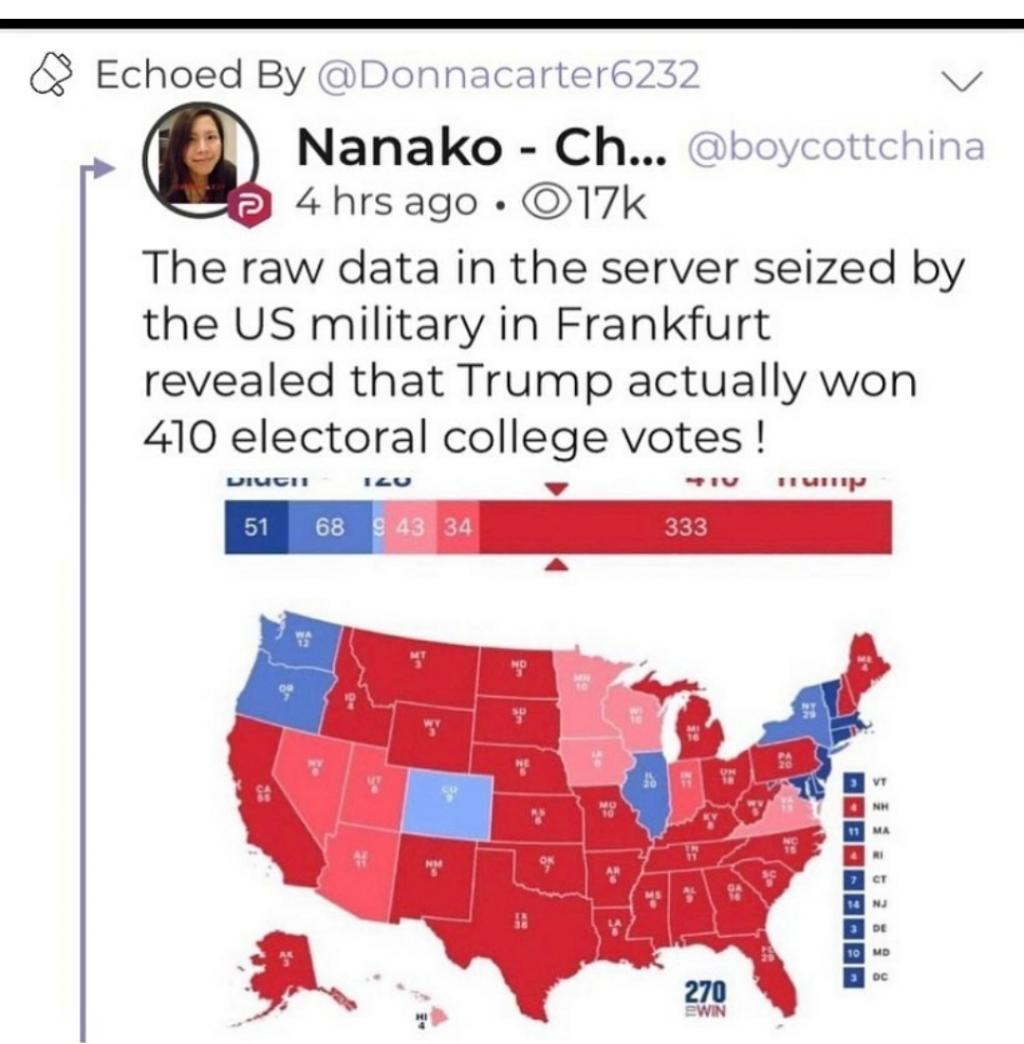Open the @boycottchina handle link

833,147
